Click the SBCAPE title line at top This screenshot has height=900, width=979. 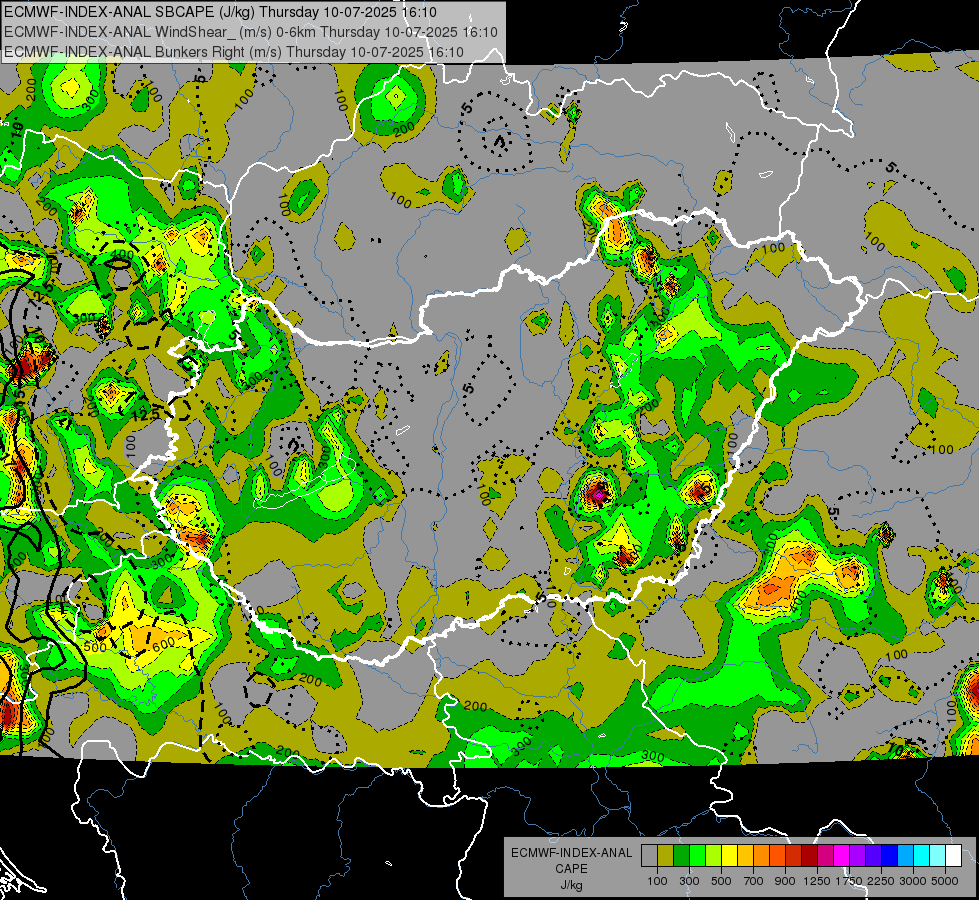tap(220, 12)
